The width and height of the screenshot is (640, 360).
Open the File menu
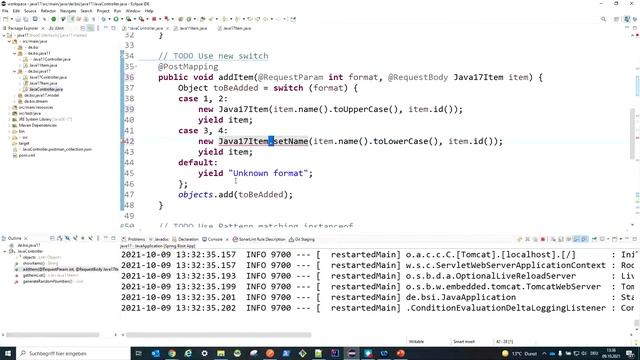[5, 11]
